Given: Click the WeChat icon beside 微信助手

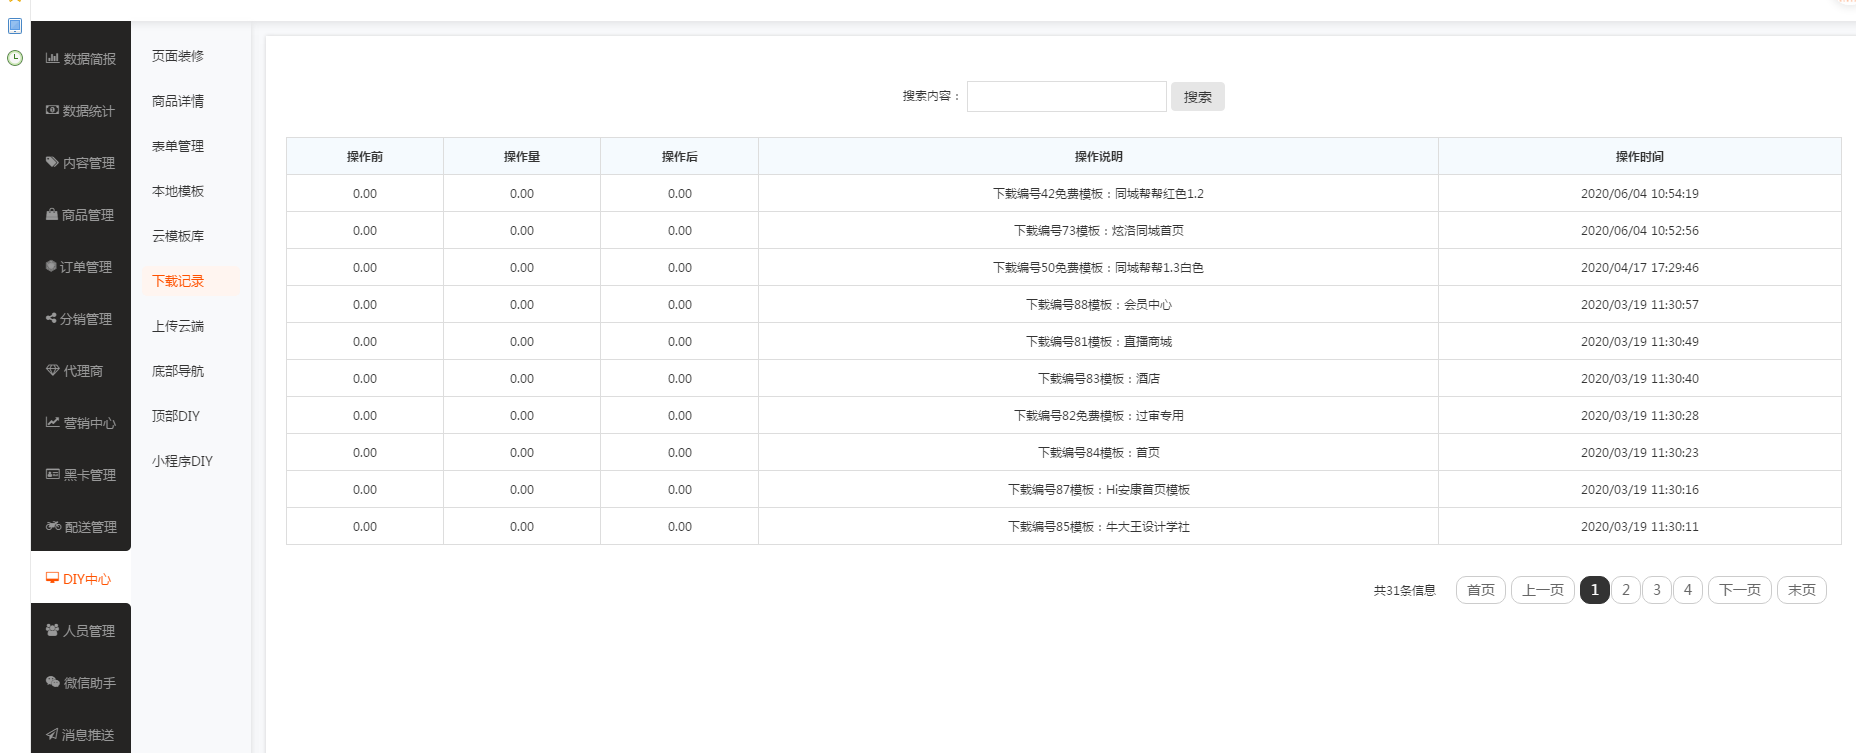Looking at the screenshot, I should [x=53, y=683].
